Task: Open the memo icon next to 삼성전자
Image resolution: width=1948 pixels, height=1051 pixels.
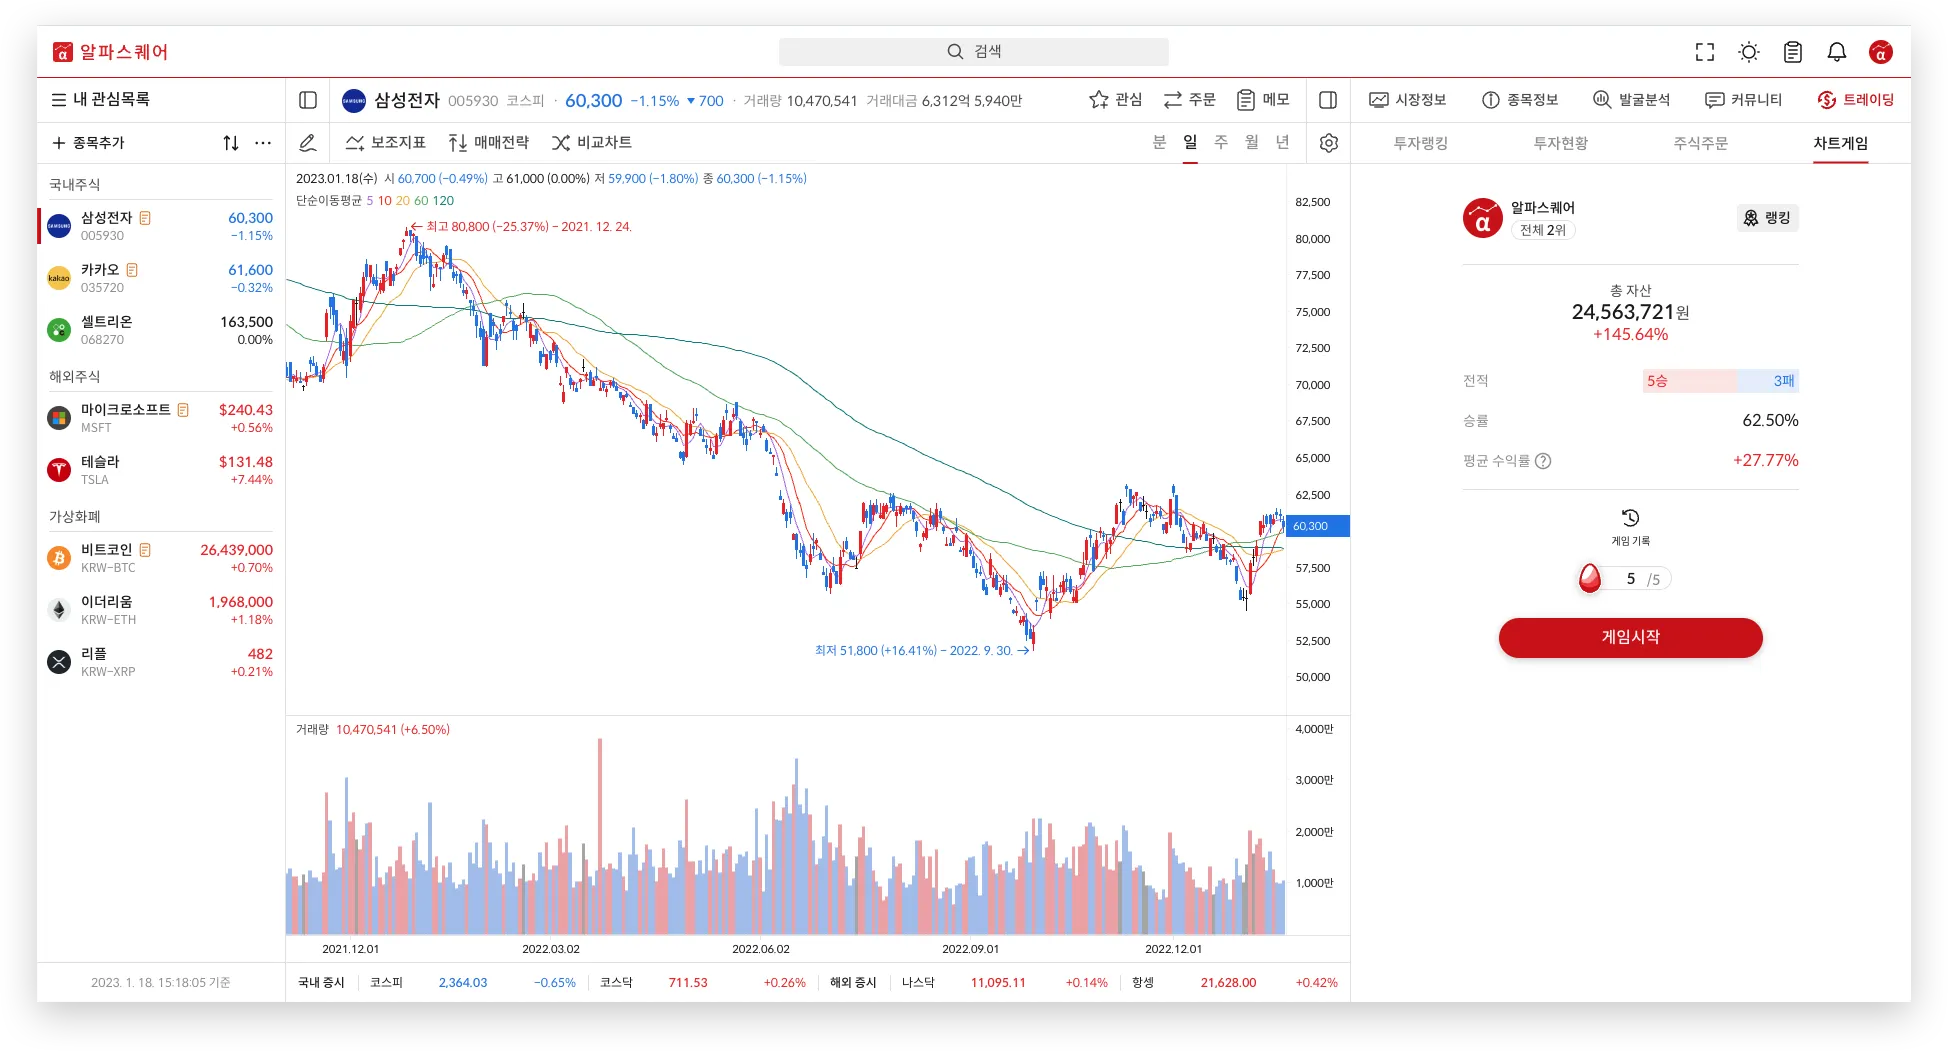Action: tap(145, 218)
